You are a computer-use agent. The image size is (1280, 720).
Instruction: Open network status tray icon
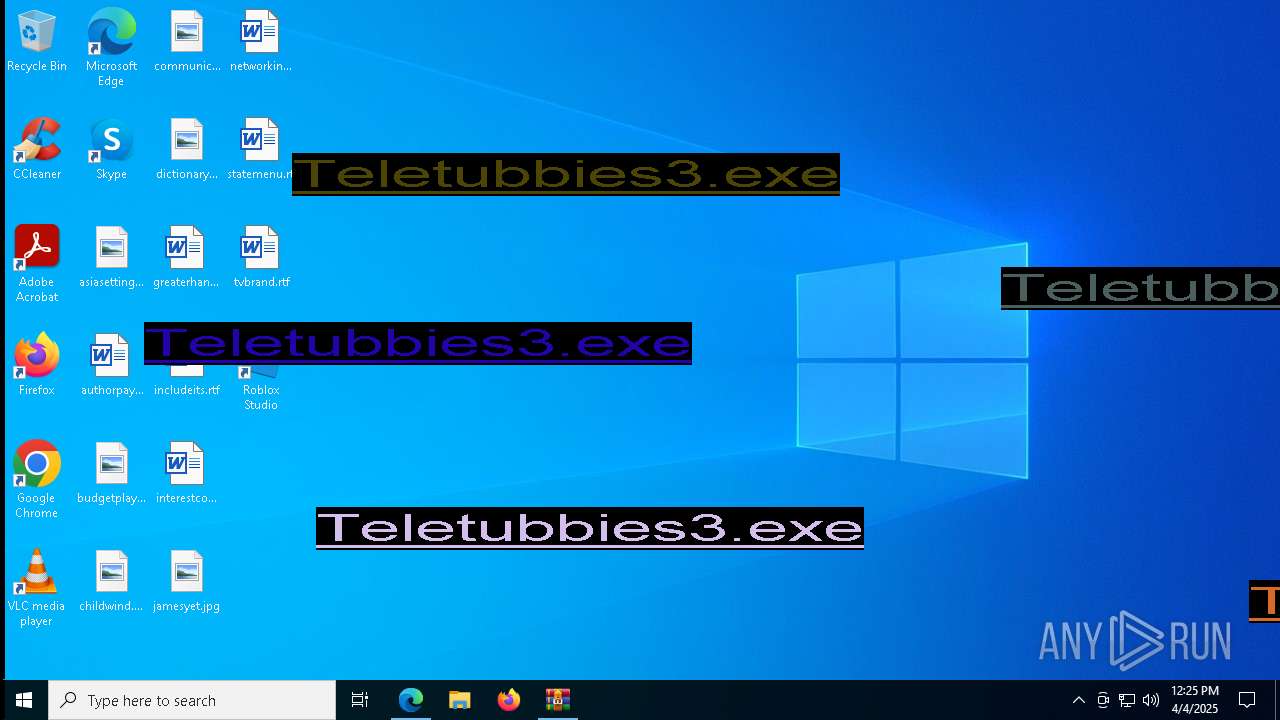click(1127, 700)
